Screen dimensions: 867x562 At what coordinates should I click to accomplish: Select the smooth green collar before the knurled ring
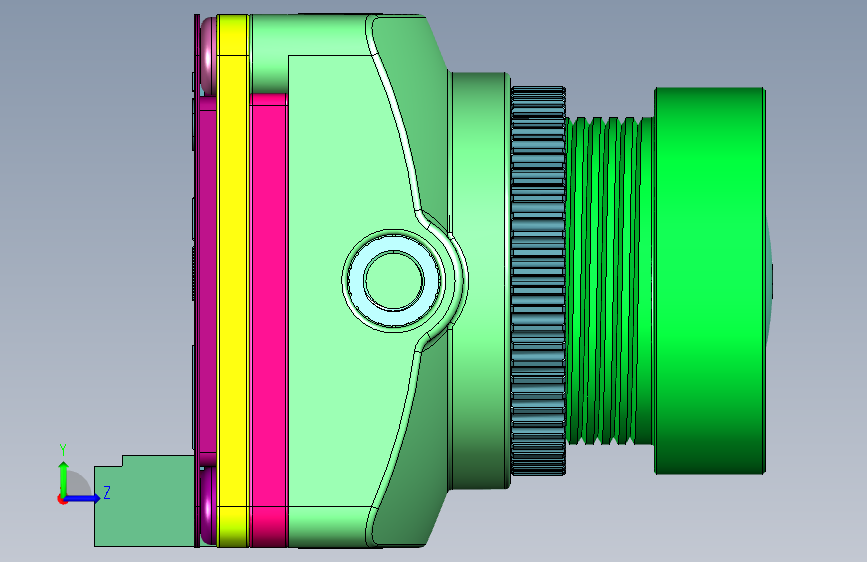click(x=480, y=280)
